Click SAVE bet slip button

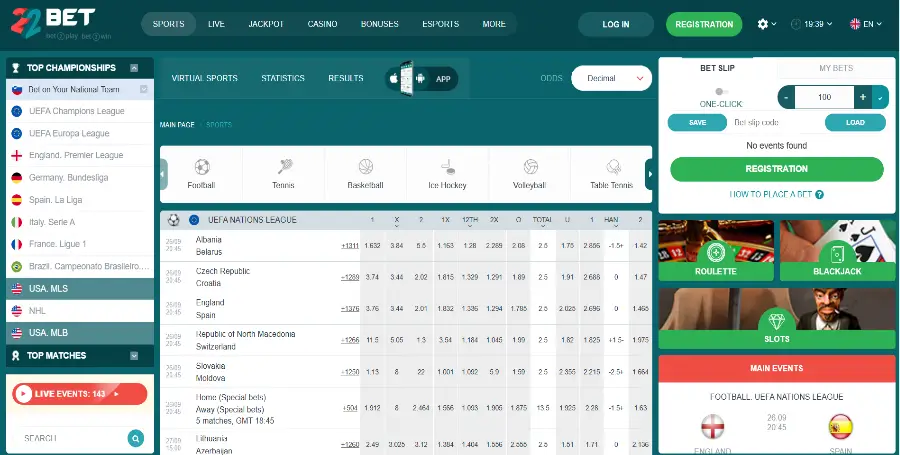pyautogui.click(x=697, y=123)
